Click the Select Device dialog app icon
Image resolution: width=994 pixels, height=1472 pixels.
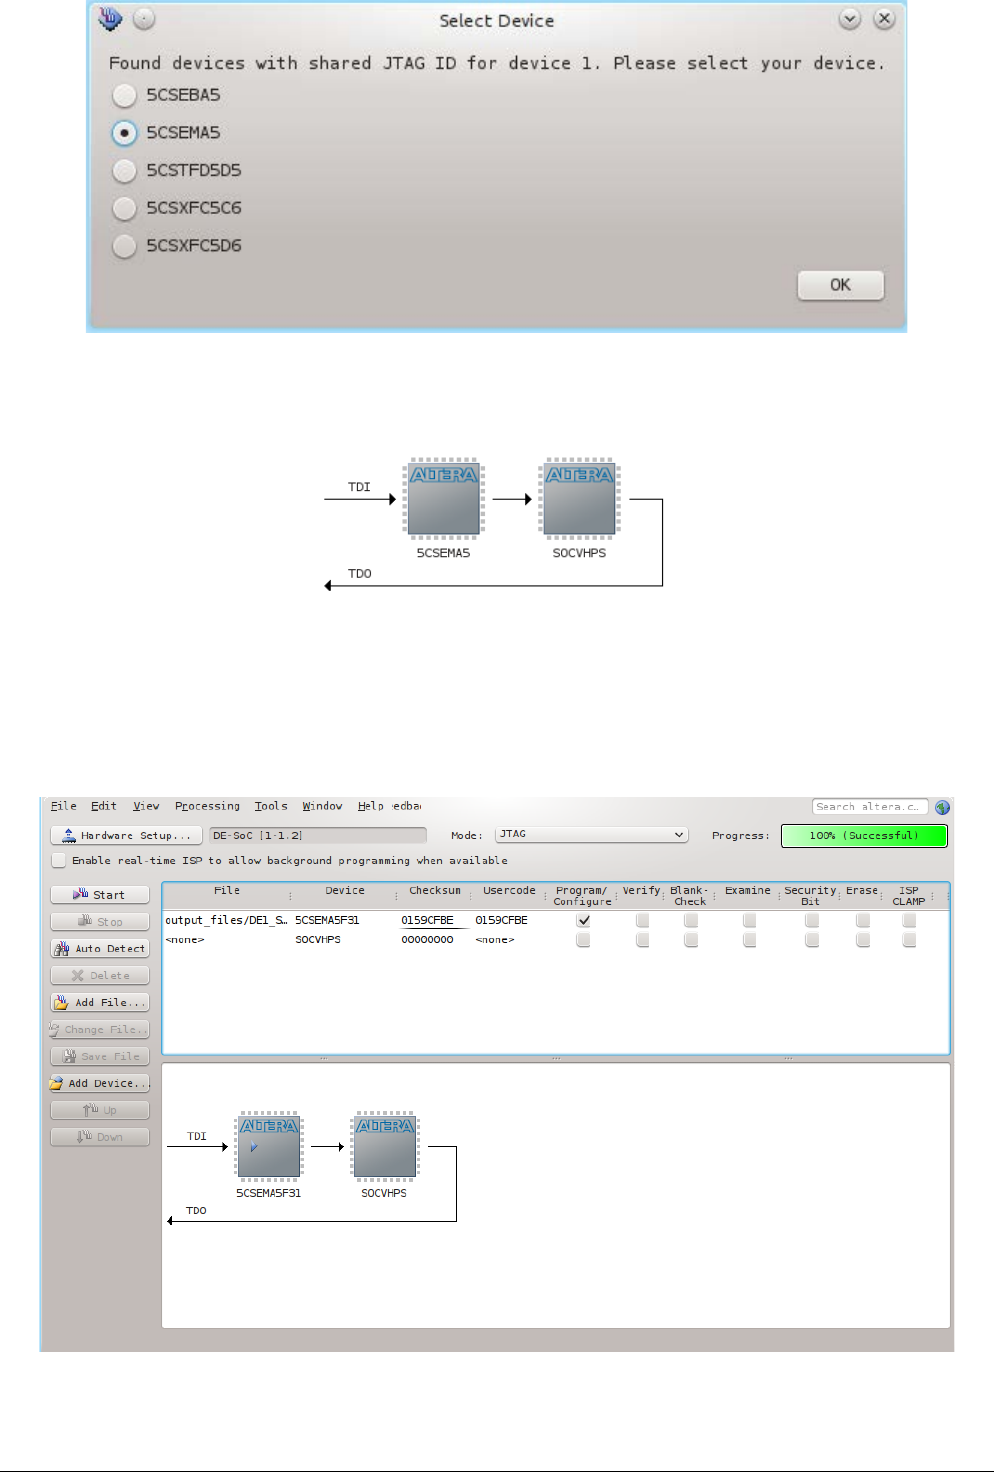(110, 18)
